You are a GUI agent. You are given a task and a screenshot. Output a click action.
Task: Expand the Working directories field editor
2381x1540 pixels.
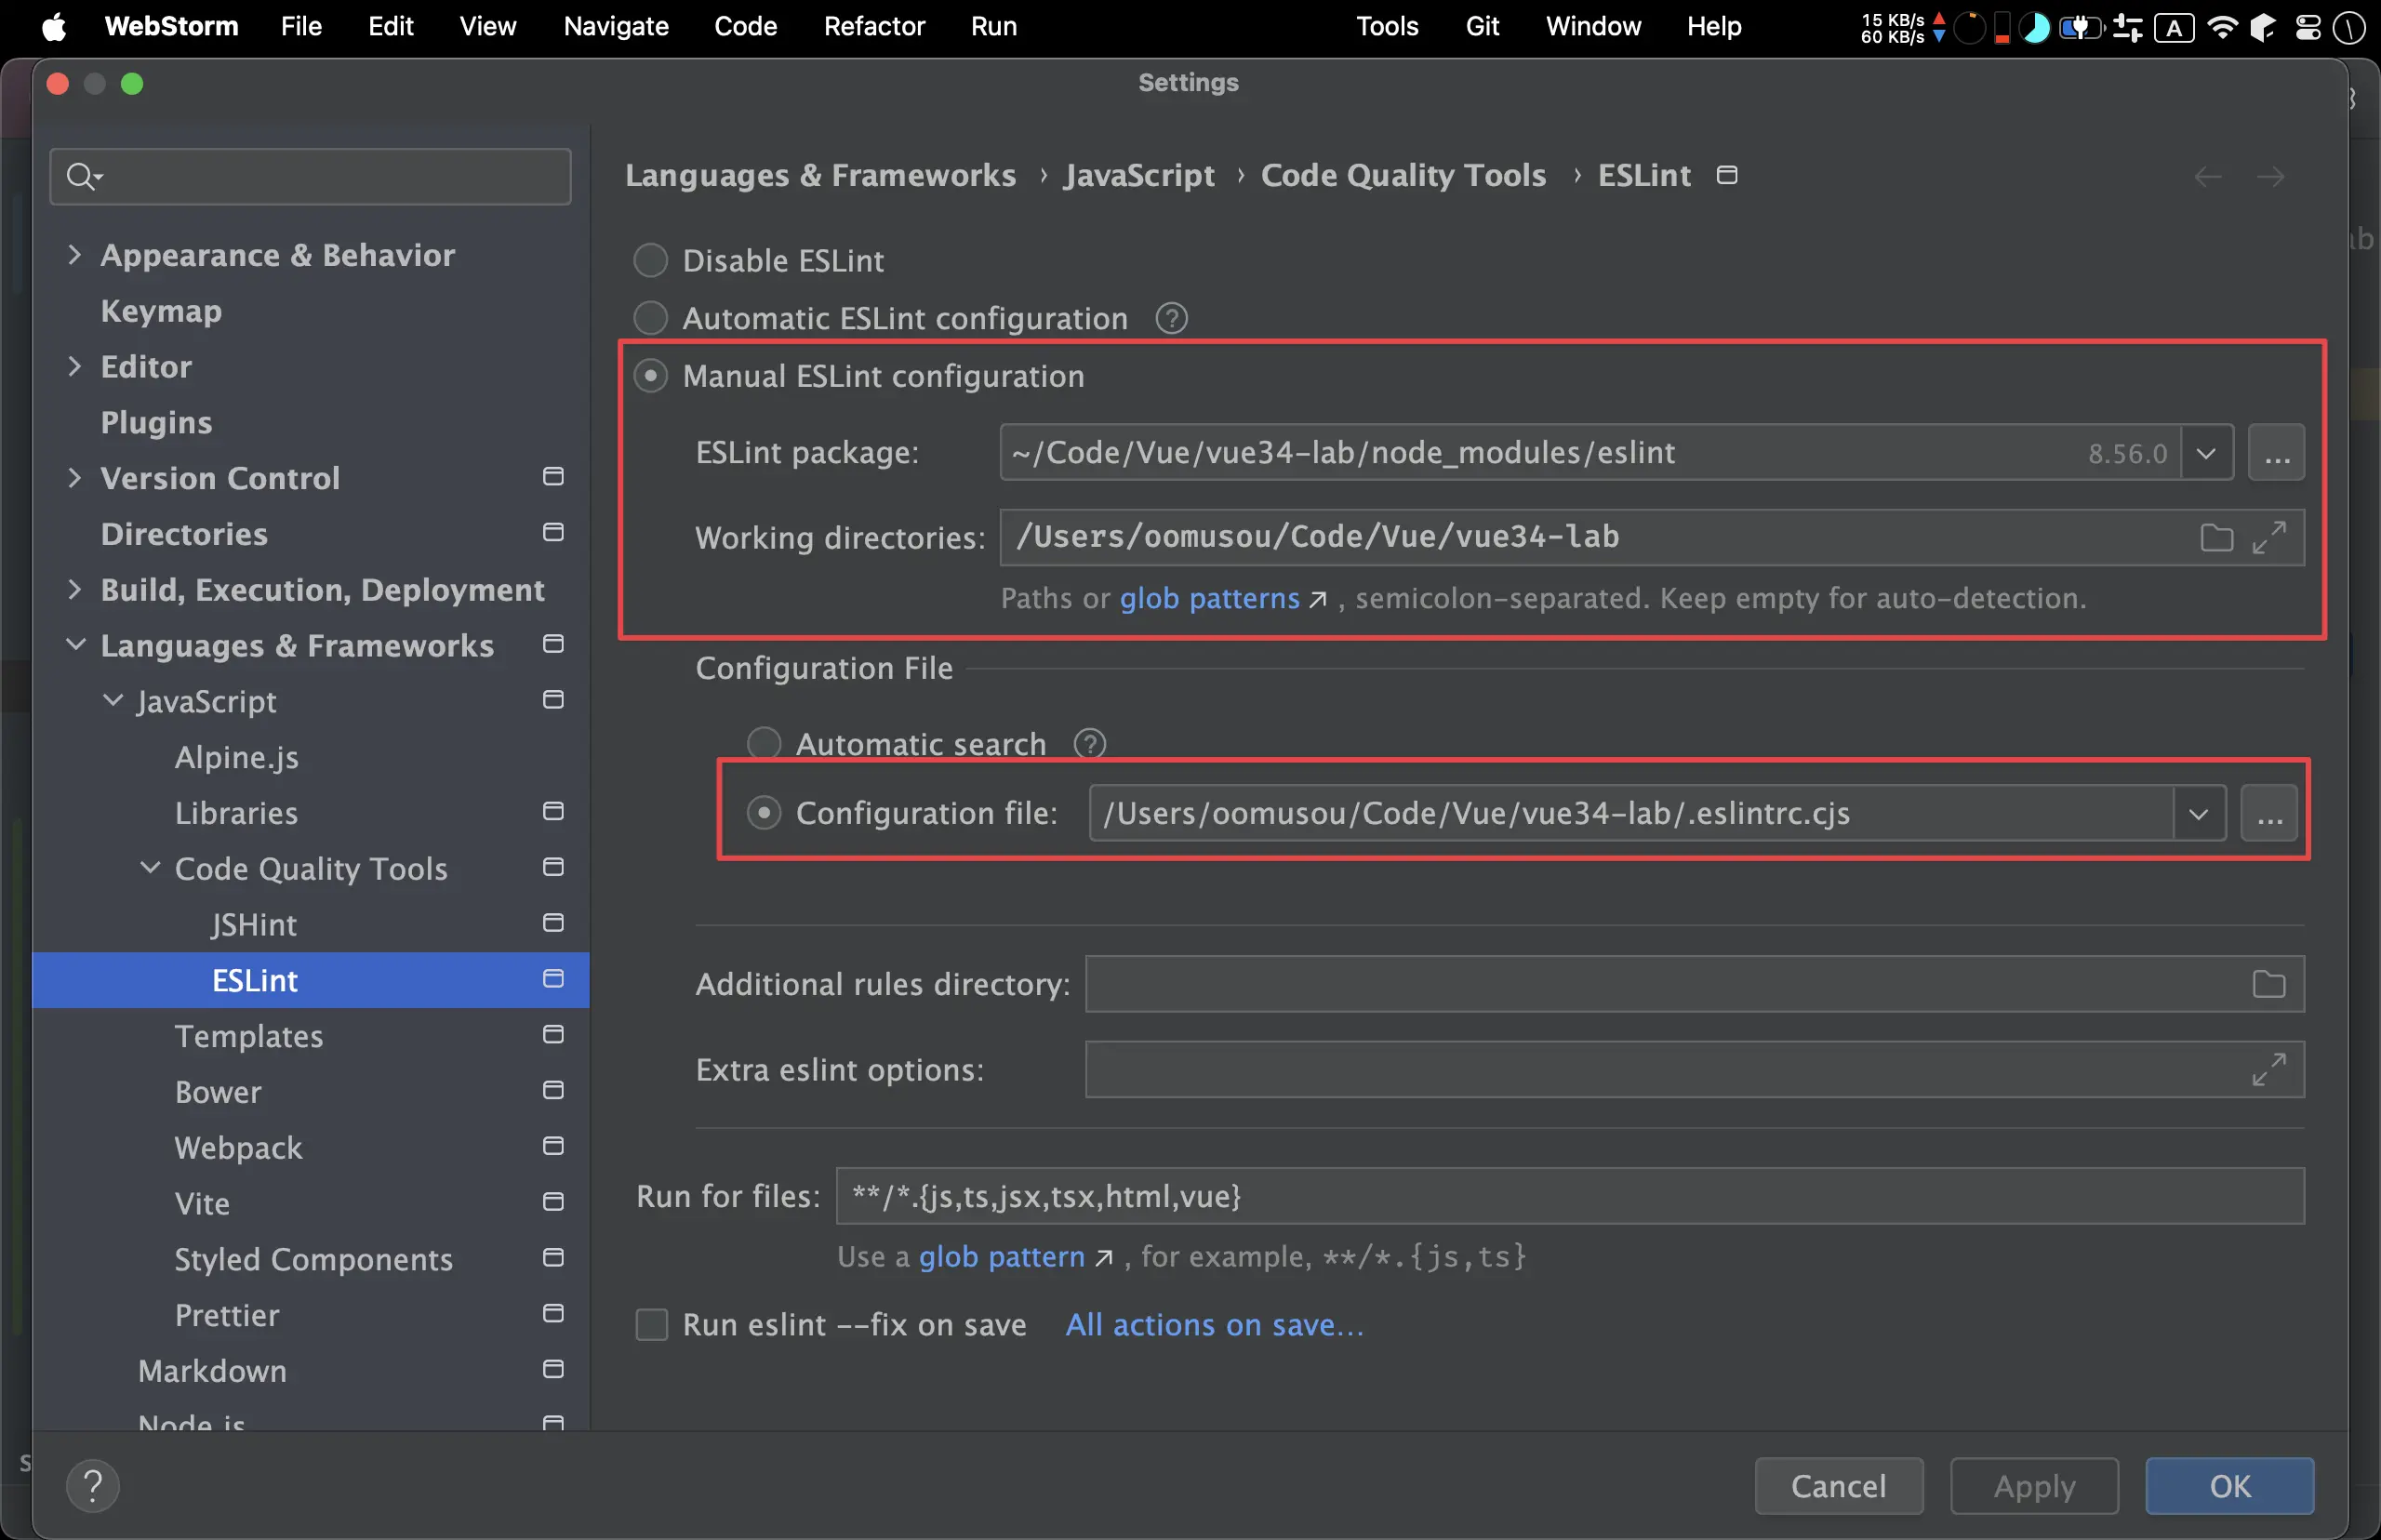click(x=2268, y=538)
